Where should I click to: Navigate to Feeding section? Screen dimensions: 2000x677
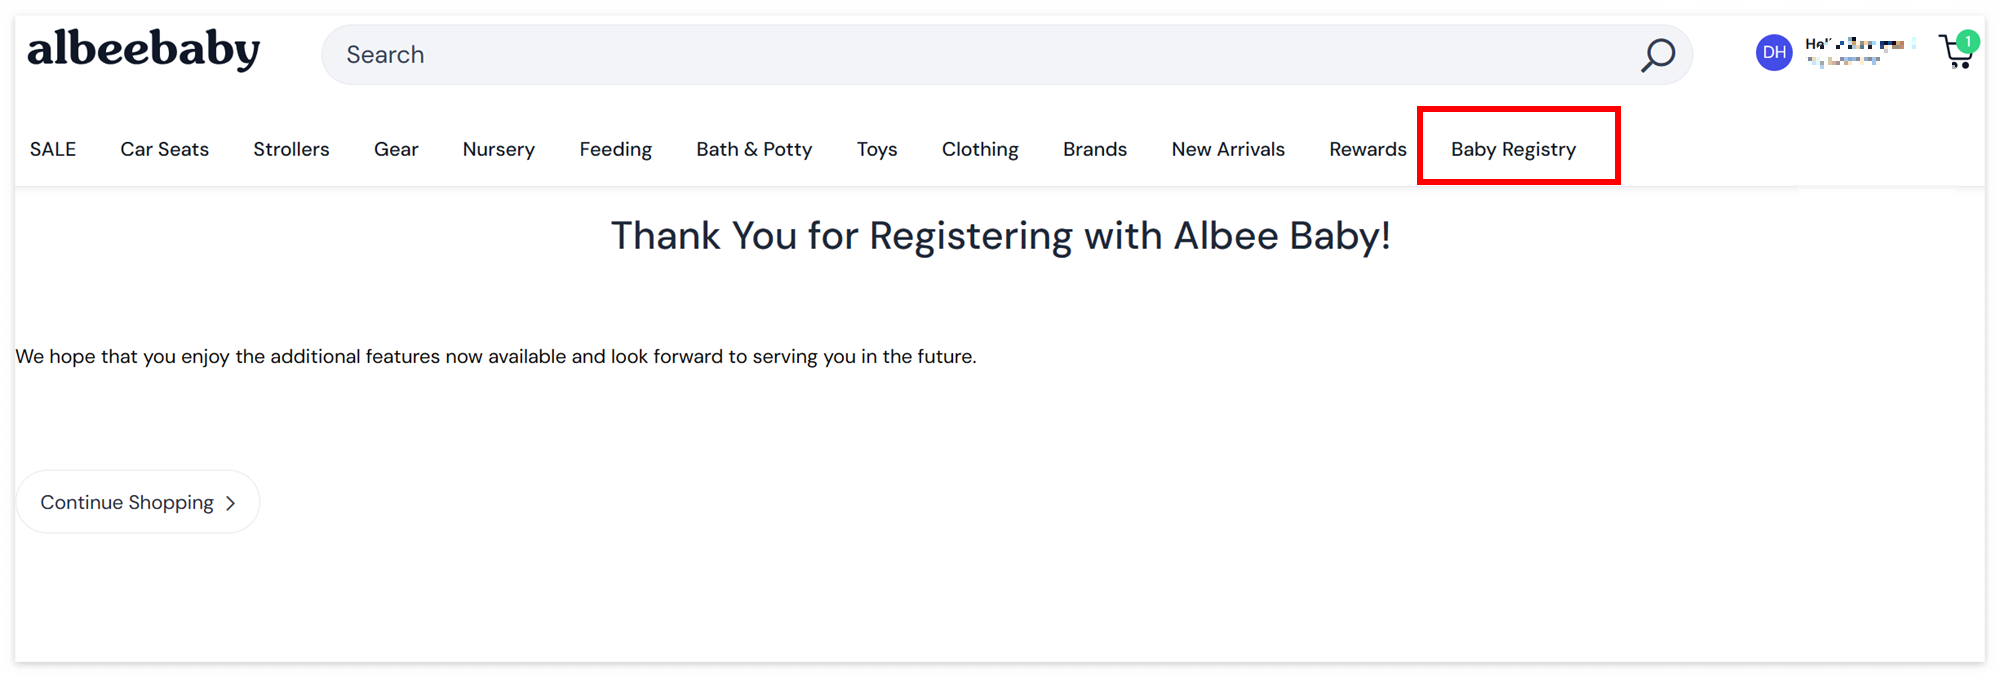point(616,149)
